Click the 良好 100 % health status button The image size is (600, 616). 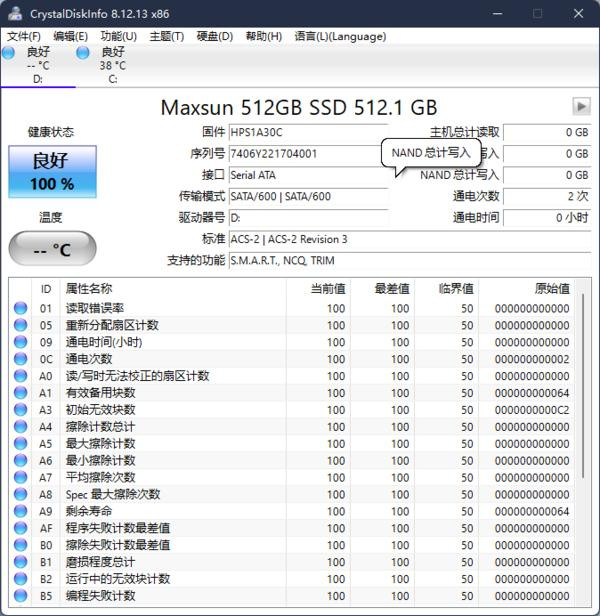(x=52, y=171)
